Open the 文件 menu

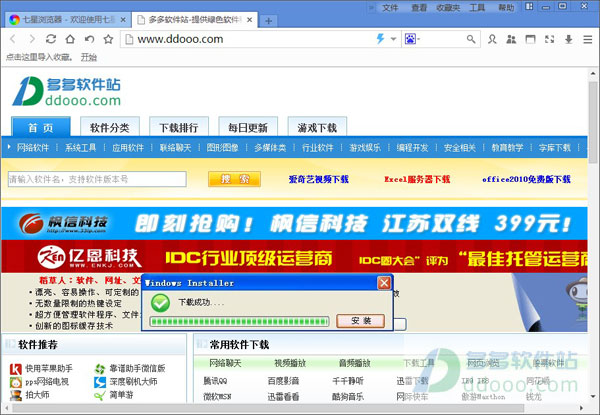390,8
